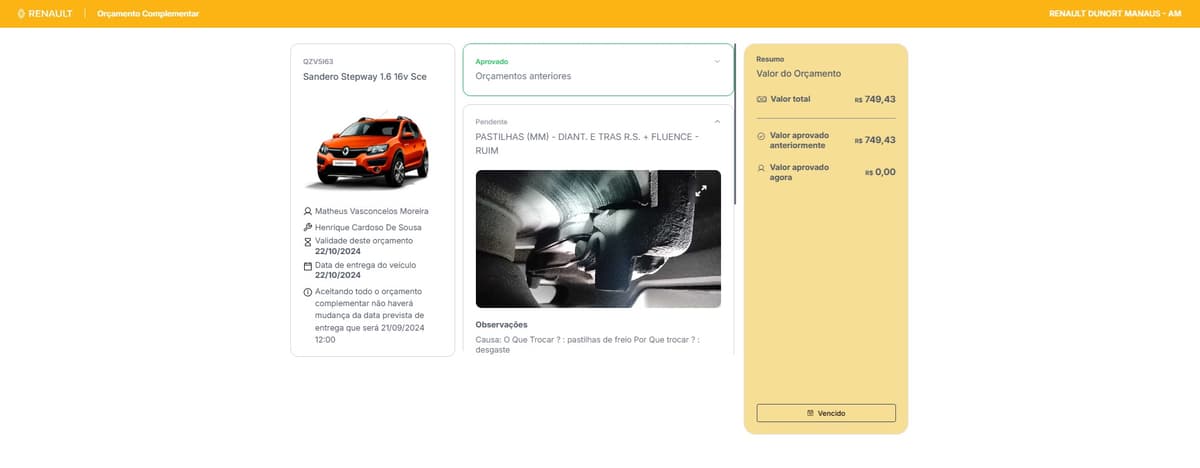Screen dimensions: 1200x468
Task: Click the money icon beside Valor total
Action: (x=762, y=99)
